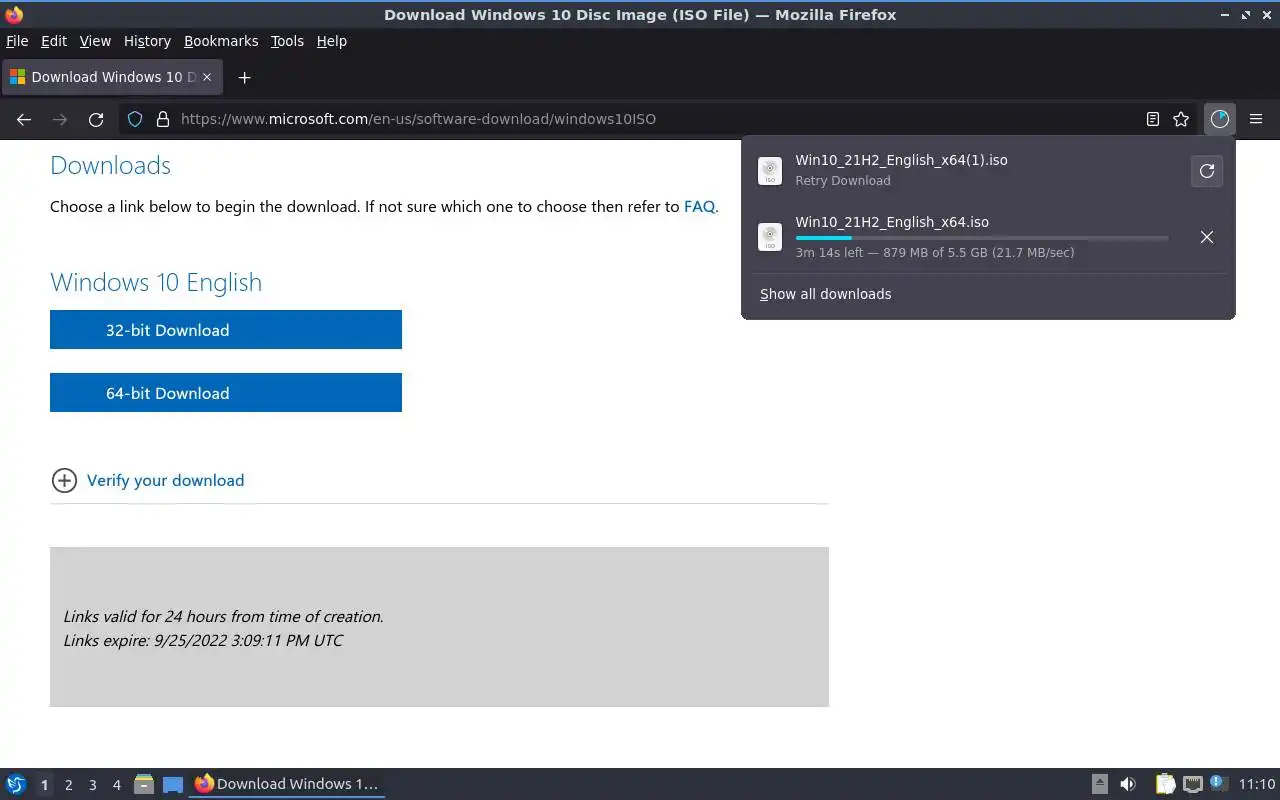Click the network connection tray icon
Viewport: 1280px width, 800px height.
click(x=1192, y=785)
